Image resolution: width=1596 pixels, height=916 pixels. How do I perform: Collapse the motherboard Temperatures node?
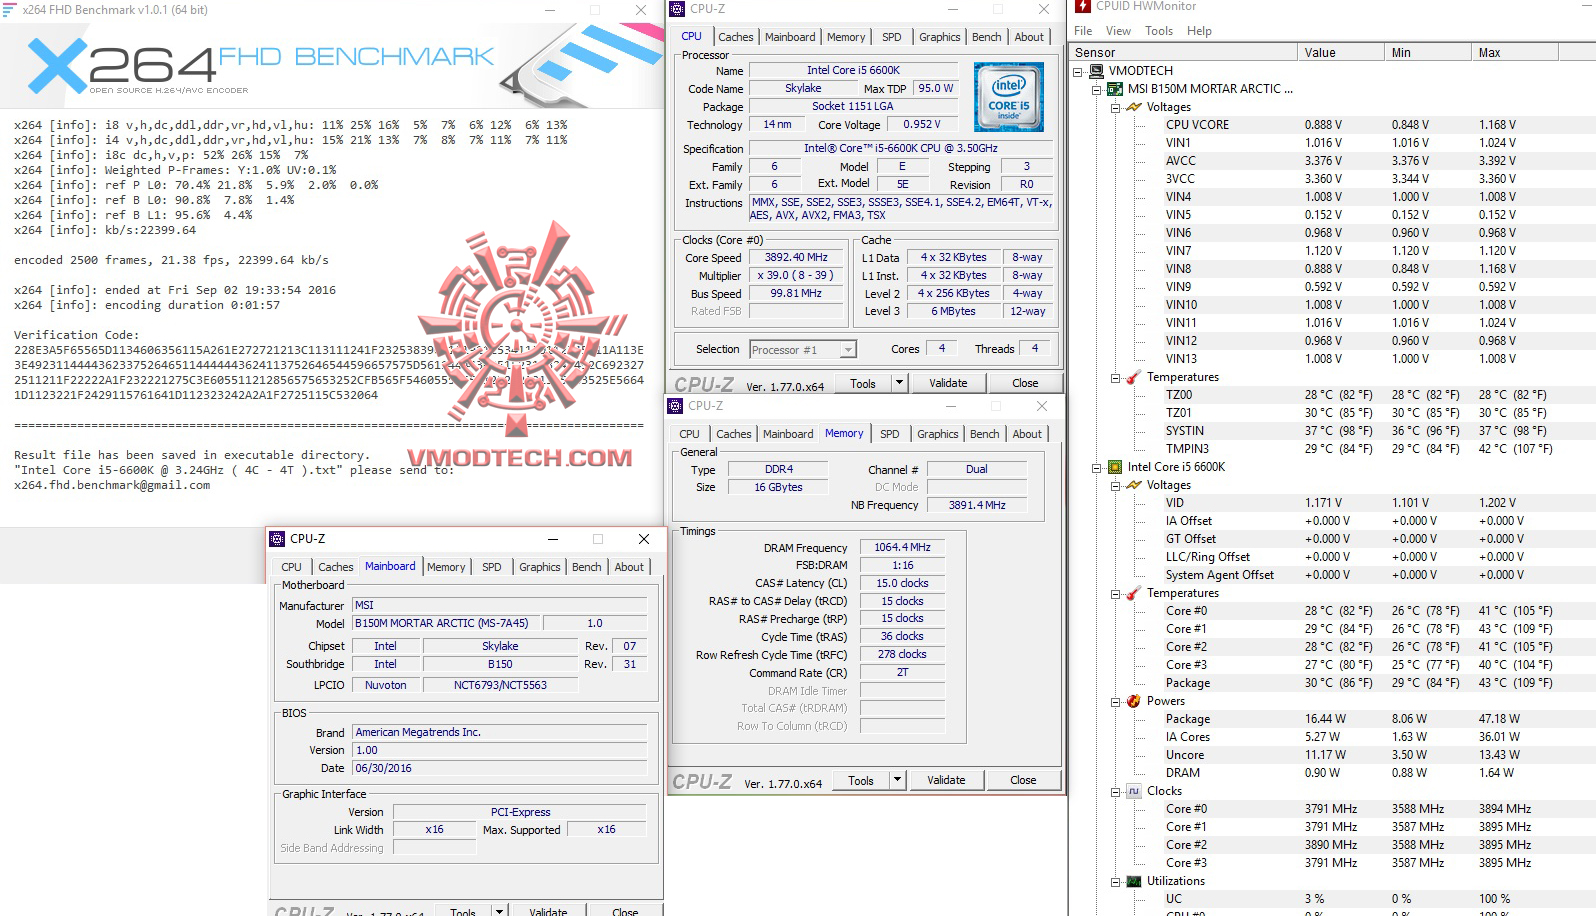pyautogui.click(x=1115, y=377)
